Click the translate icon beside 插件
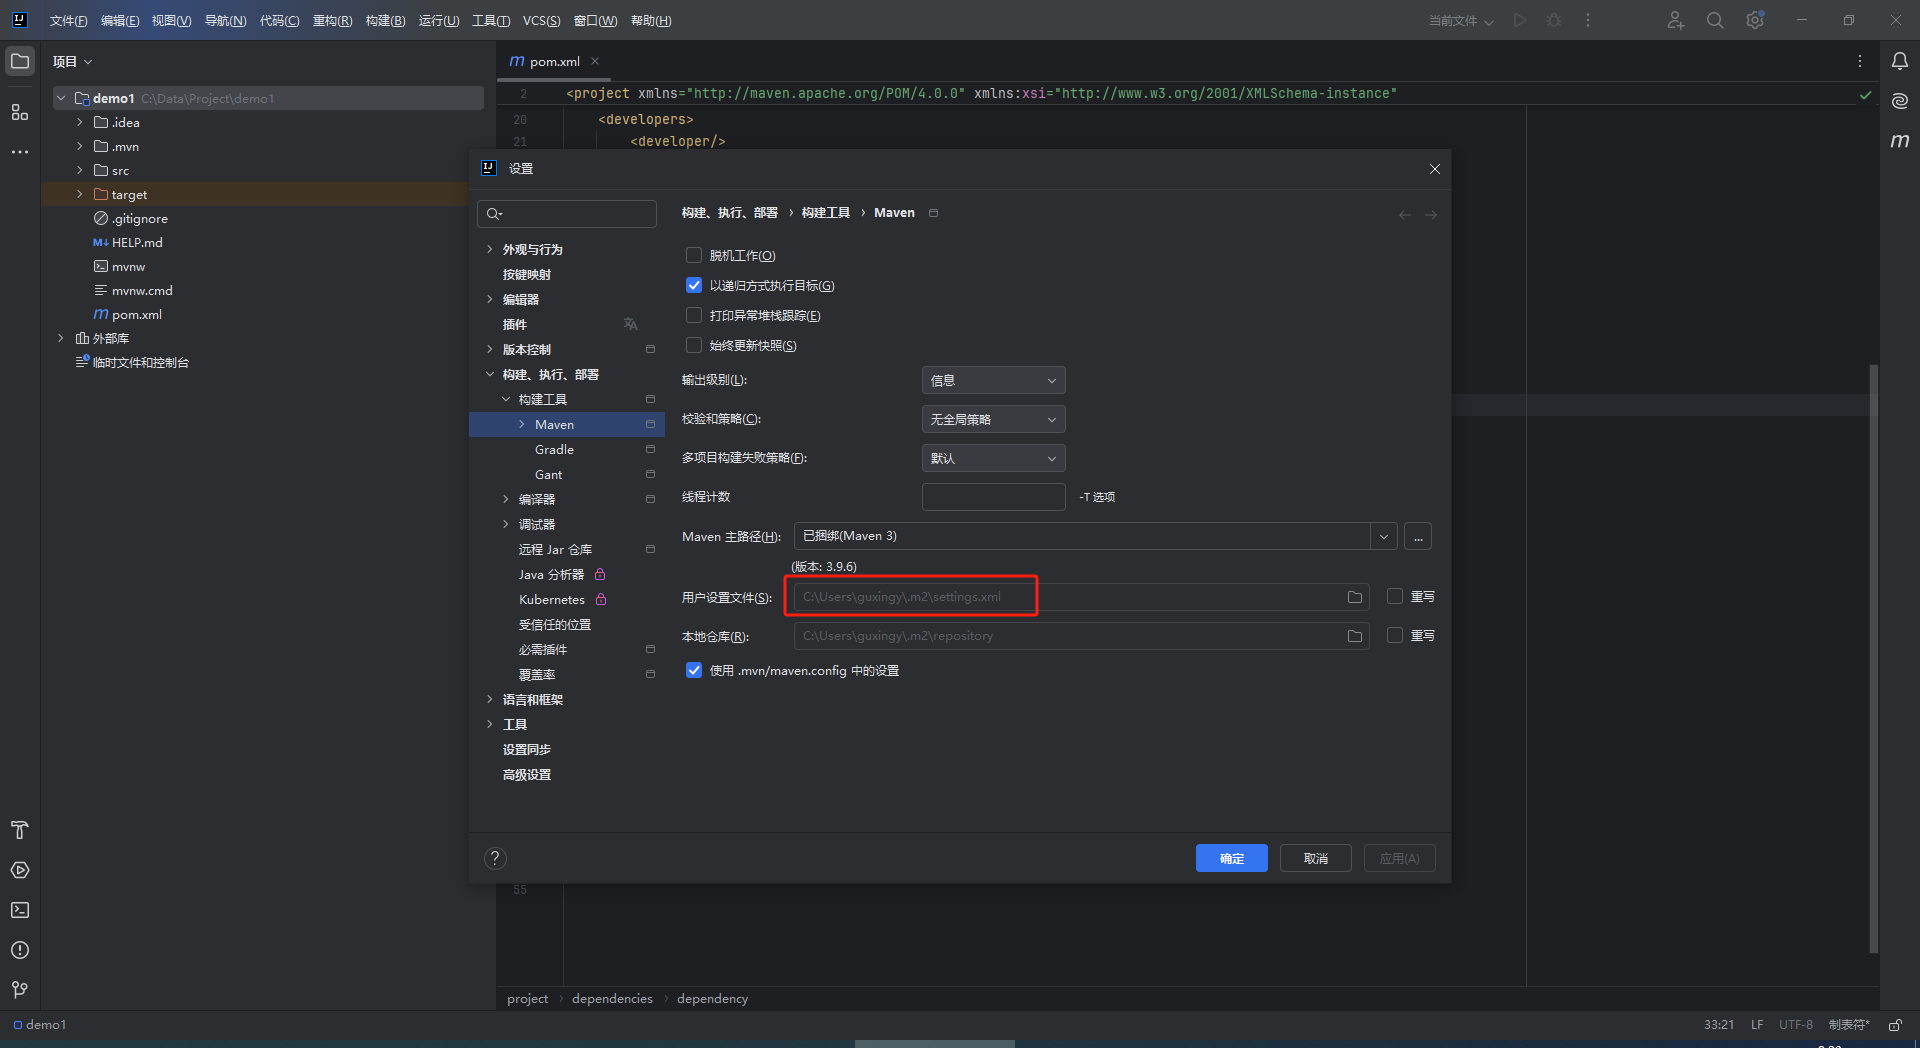Image resolution: width=1920 pixels, height=1048 pixels. click(x=630, y=324)
